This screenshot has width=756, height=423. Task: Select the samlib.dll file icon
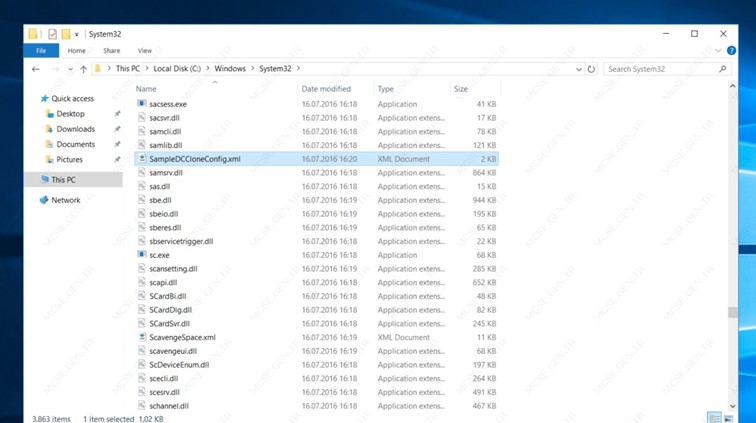(x=142, y=145)
